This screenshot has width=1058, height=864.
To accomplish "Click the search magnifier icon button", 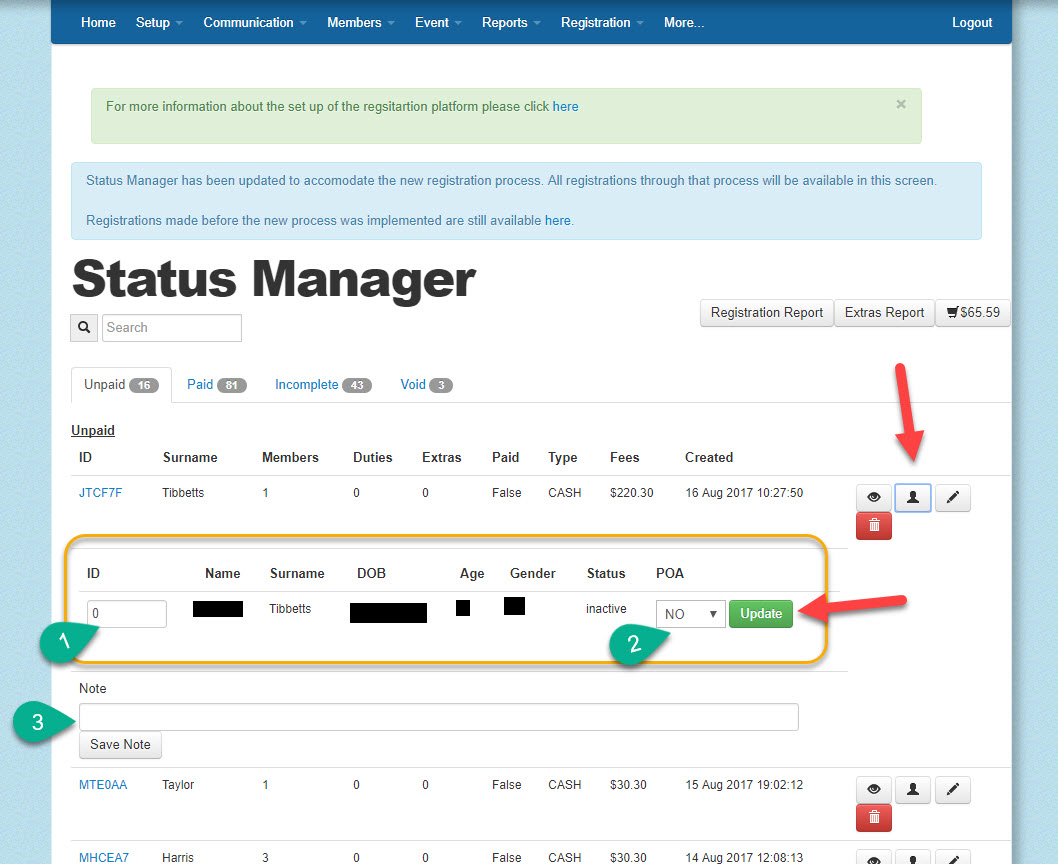I will 84,327.
